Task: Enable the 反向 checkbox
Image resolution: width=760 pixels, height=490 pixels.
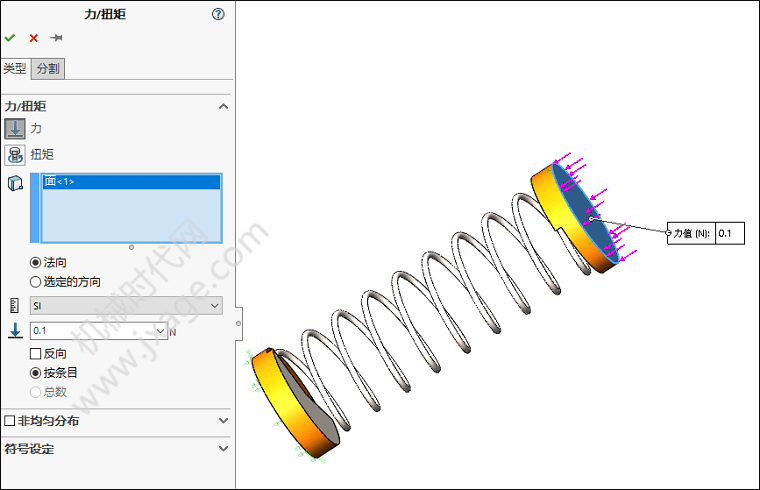Action: click(35, 353)
